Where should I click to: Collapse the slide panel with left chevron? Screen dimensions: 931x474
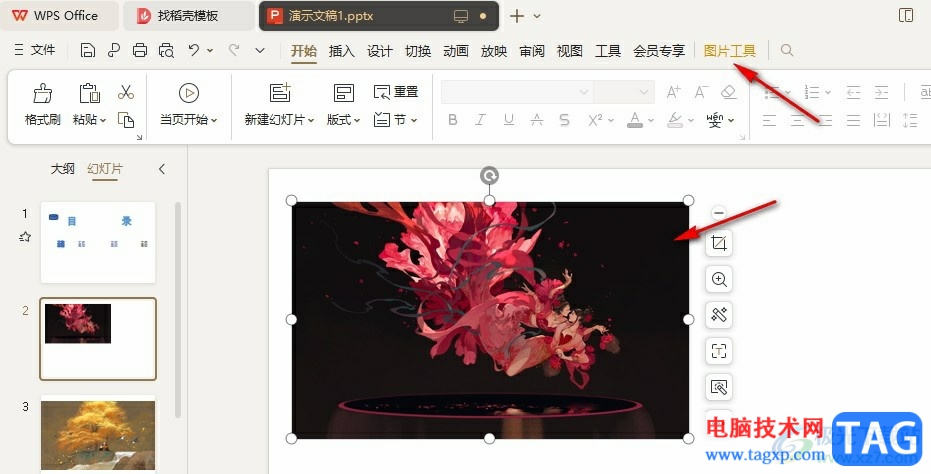(162, 169)
